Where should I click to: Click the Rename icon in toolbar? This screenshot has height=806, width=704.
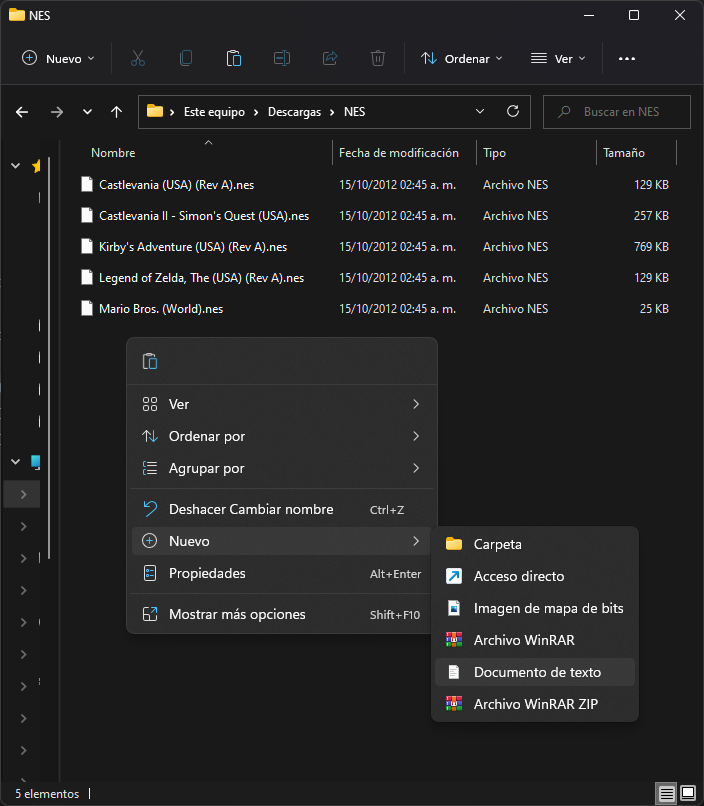282,59
